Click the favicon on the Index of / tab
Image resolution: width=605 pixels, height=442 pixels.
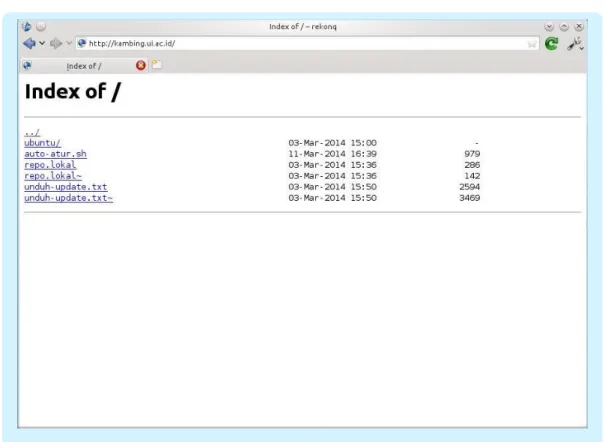coord(27,66)
